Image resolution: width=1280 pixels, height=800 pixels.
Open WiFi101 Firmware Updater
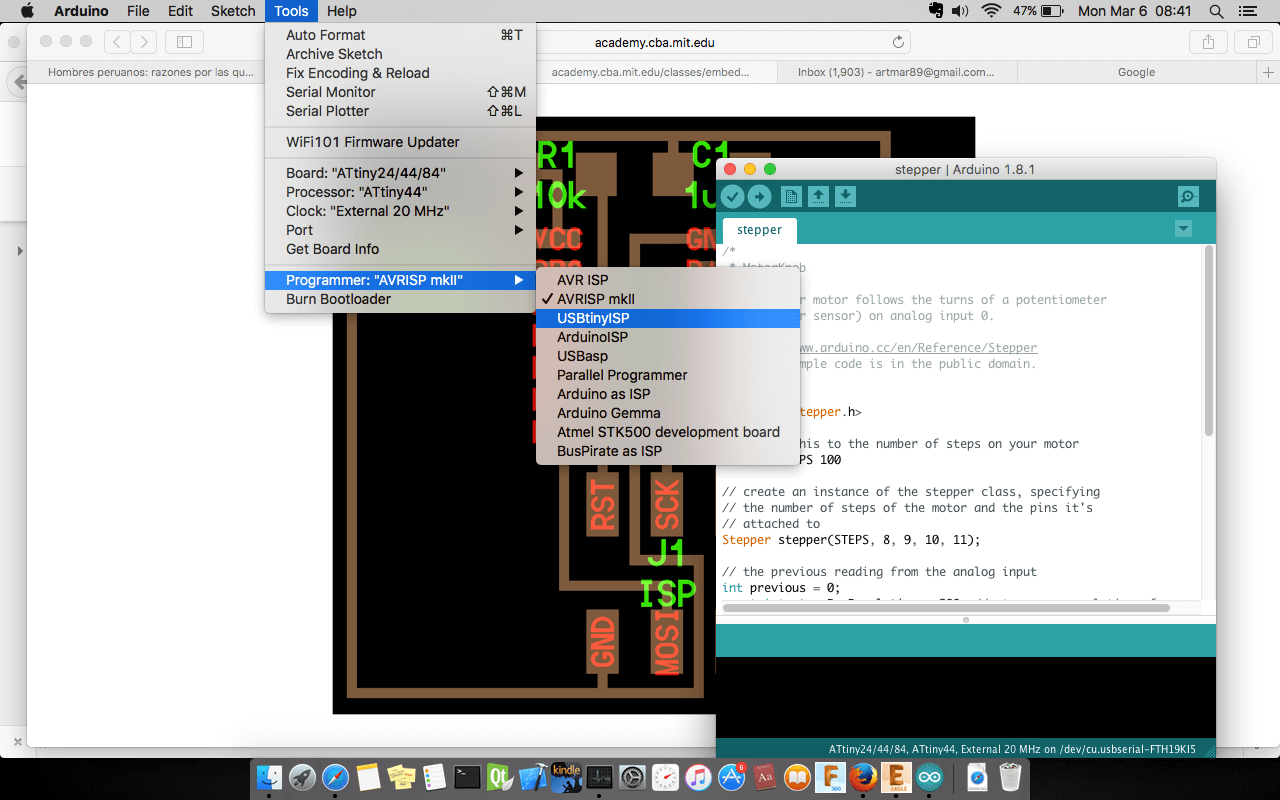[400, 142]
